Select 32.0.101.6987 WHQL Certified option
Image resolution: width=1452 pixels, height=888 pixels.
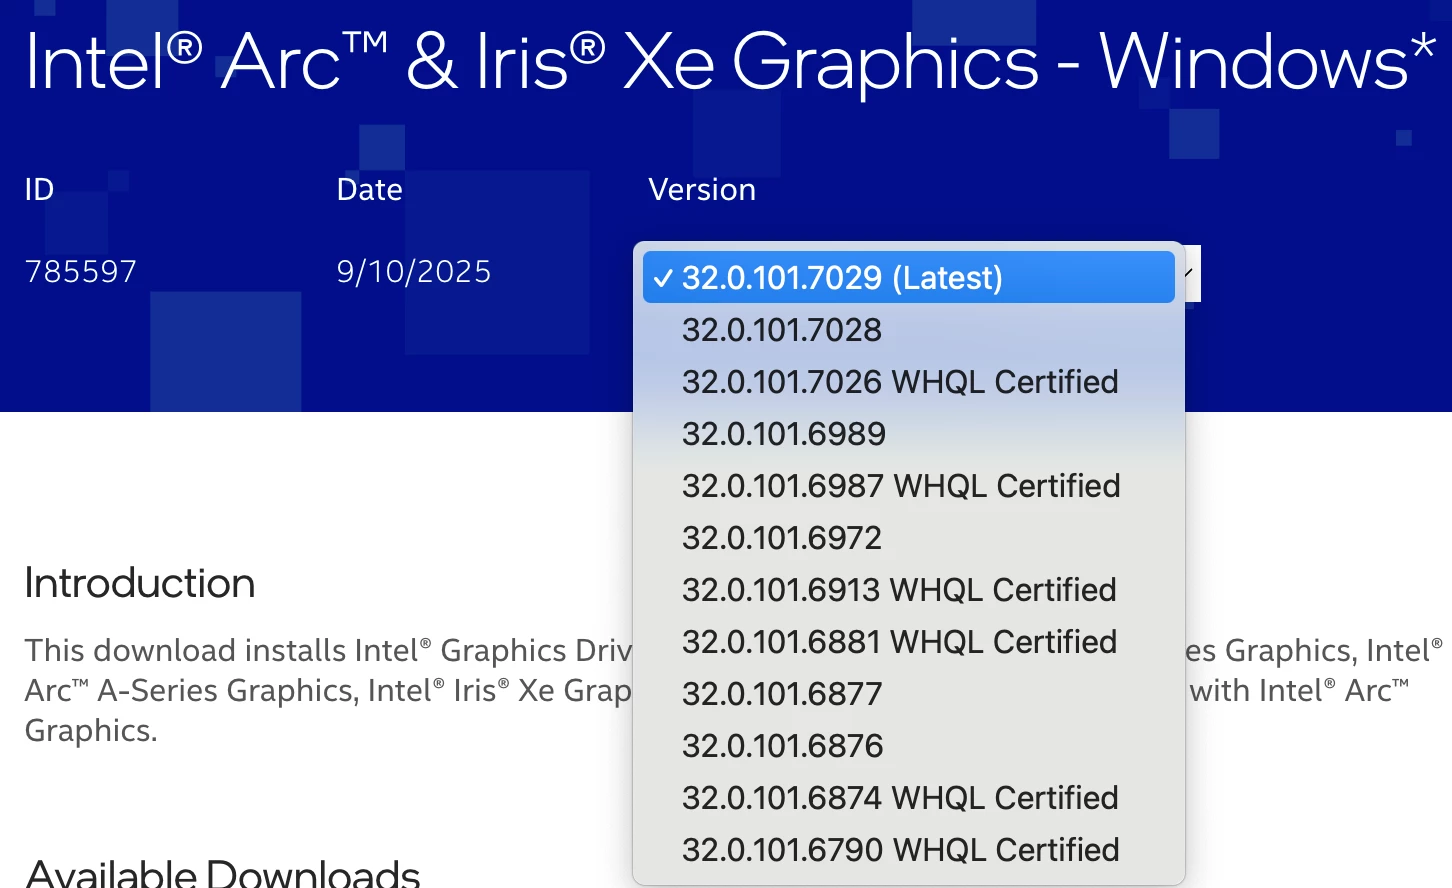[x=908, y=485]
